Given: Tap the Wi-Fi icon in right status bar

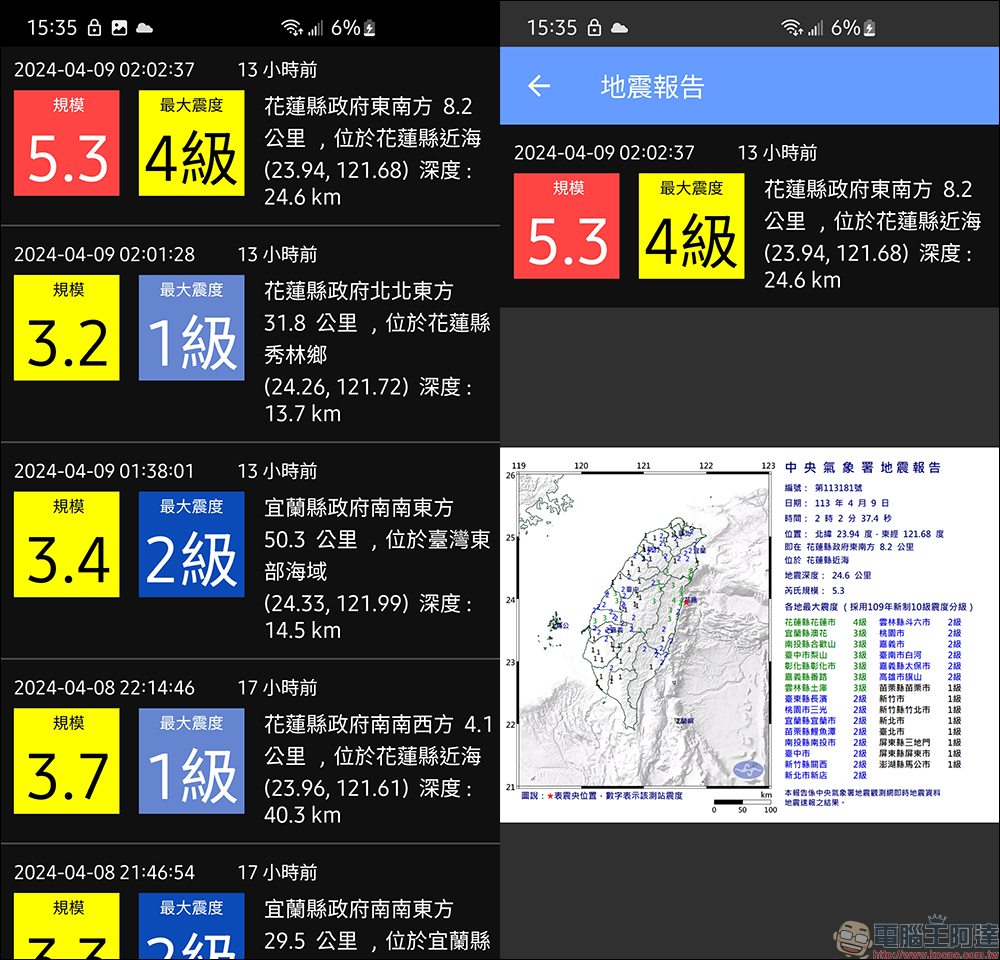Looking at the screenshot, I should coord(792,27).
